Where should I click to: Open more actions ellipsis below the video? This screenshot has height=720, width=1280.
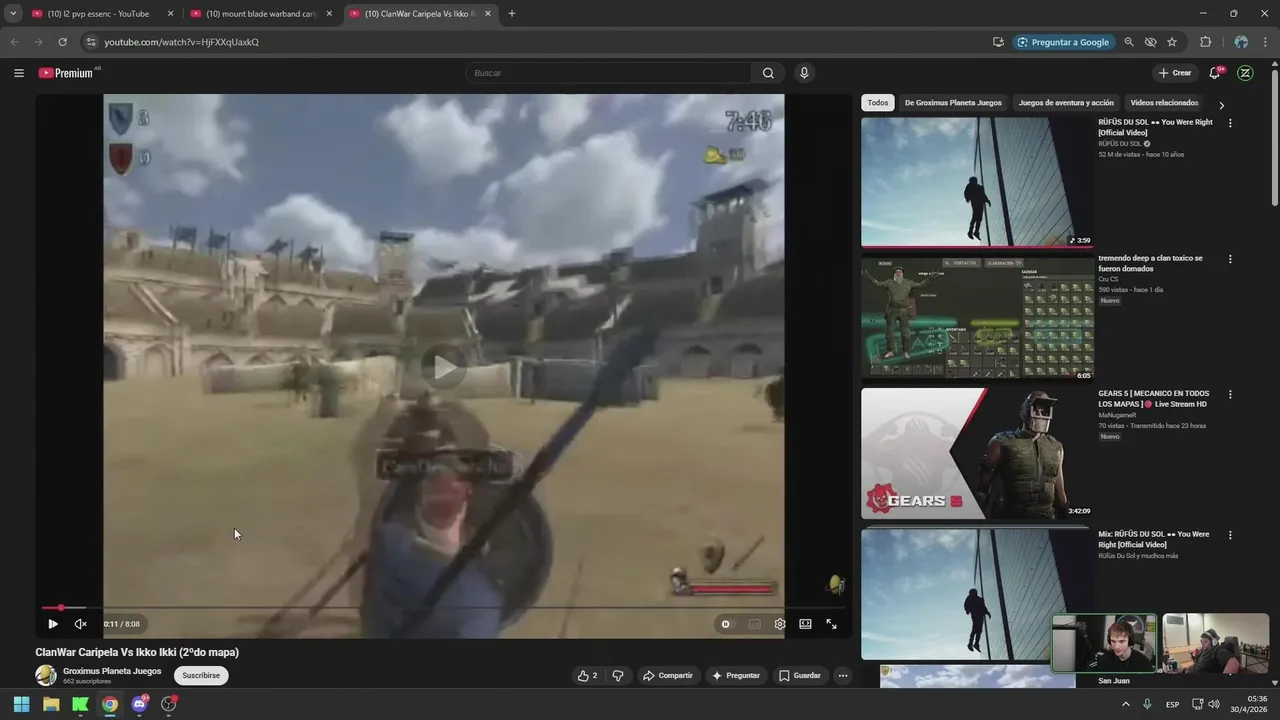[843, 676]
